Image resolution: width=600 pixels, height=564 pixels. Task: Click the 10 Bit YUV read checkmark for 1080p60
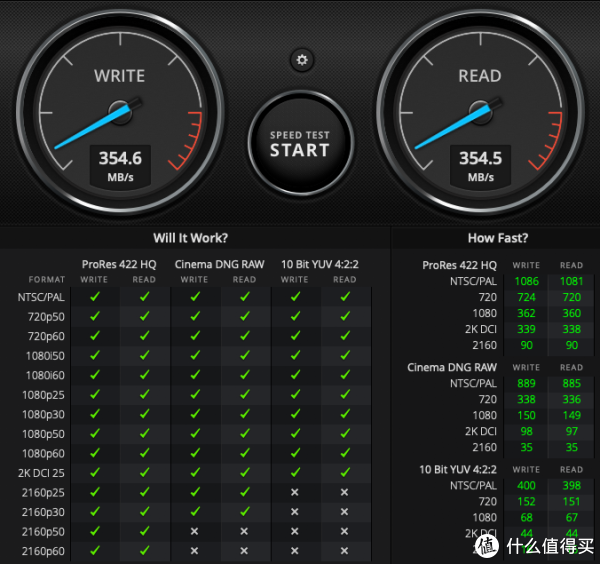(x=345, y=453)
